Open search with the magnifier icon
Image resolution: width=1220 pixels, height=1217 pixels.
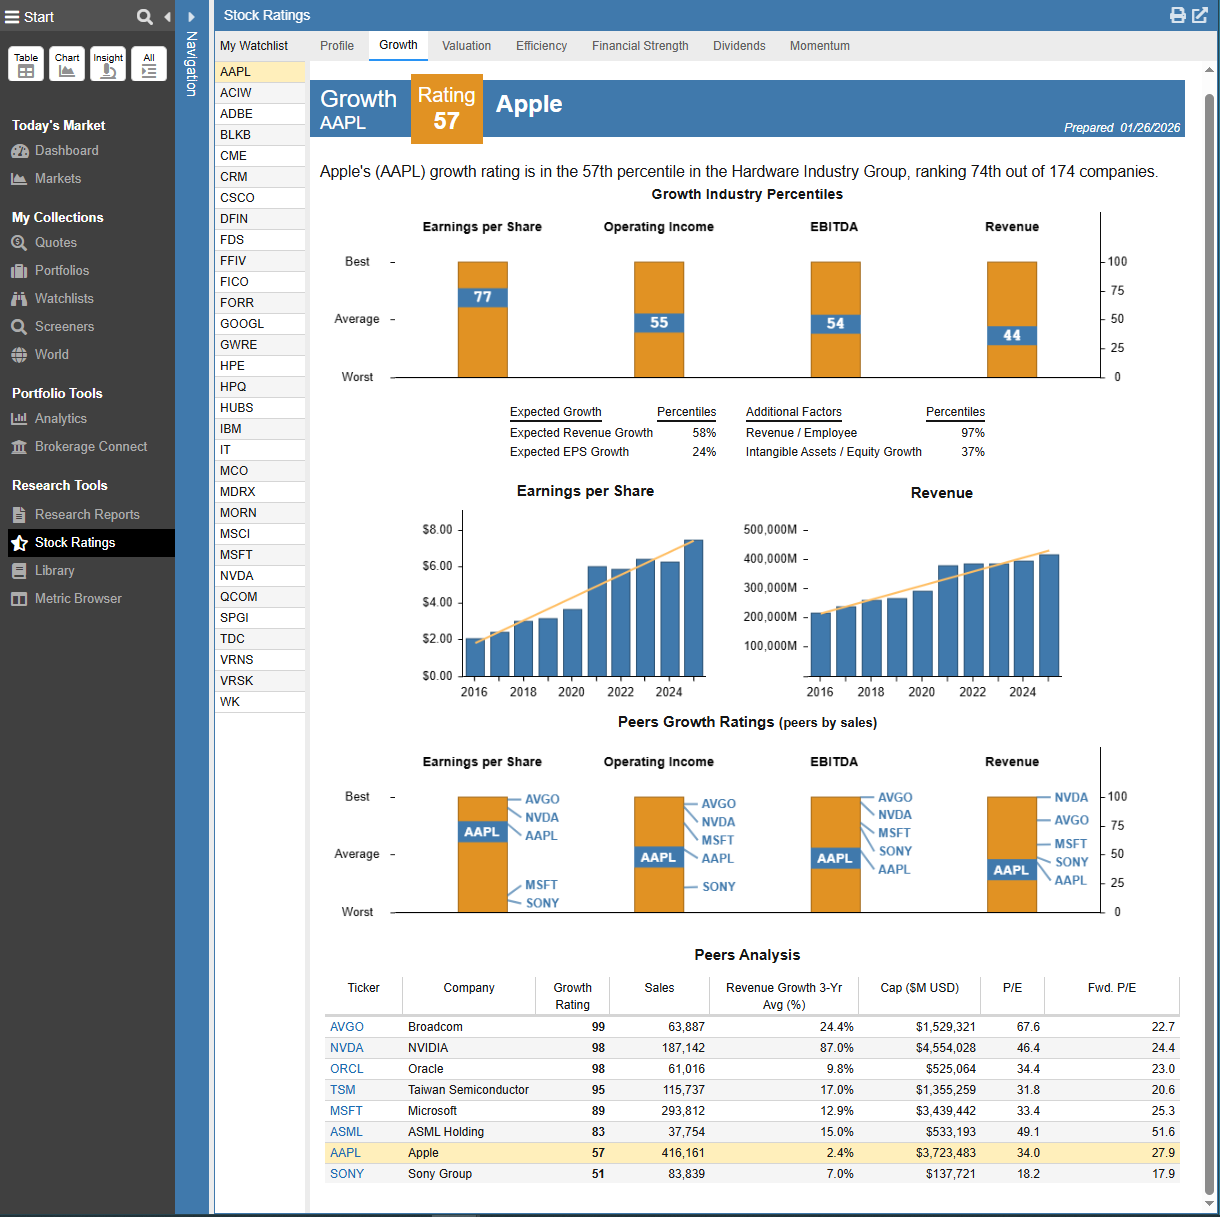tap(145, 17)
